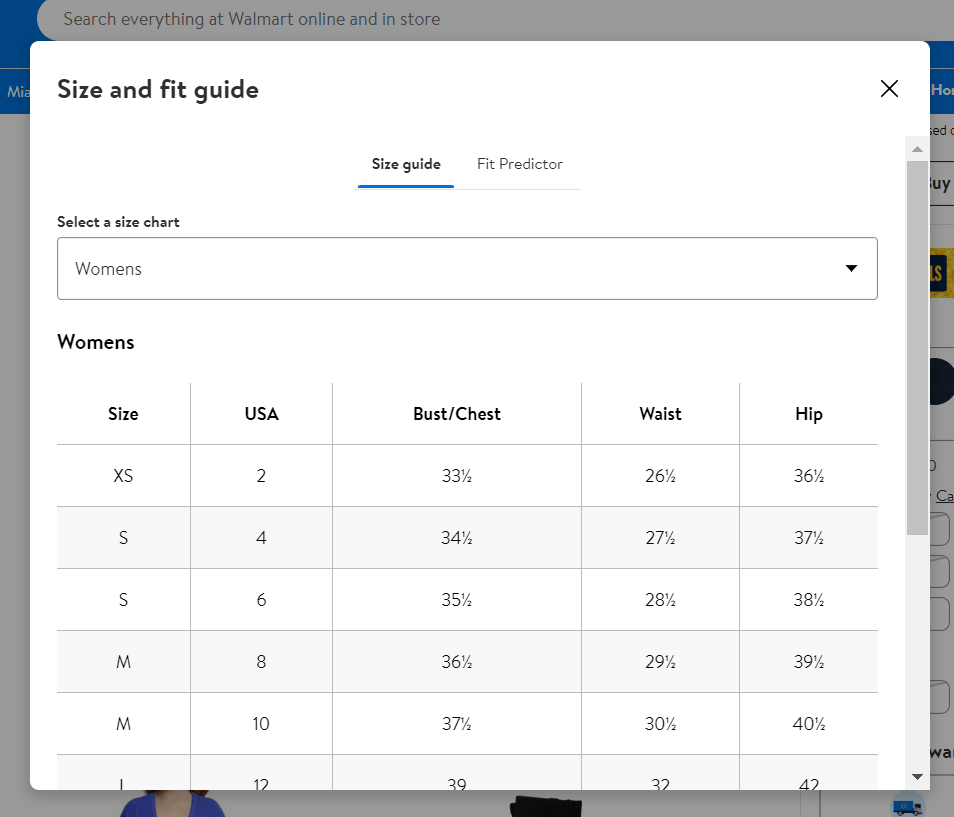Select the XS size row cell
954x817 pixels.
(x=124, y=476)
